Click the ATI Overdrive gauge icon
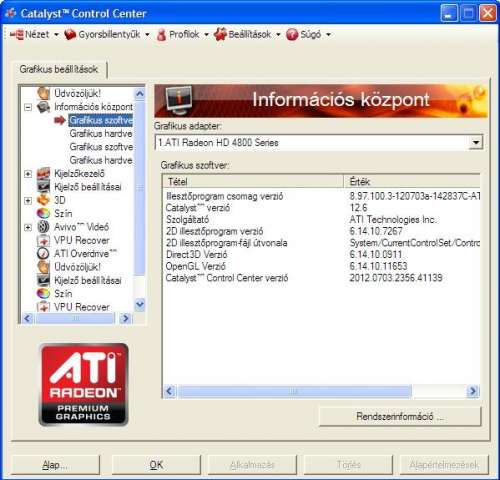Image resolution: width=500 pixels, height=480 pixels. coord(43,254)
